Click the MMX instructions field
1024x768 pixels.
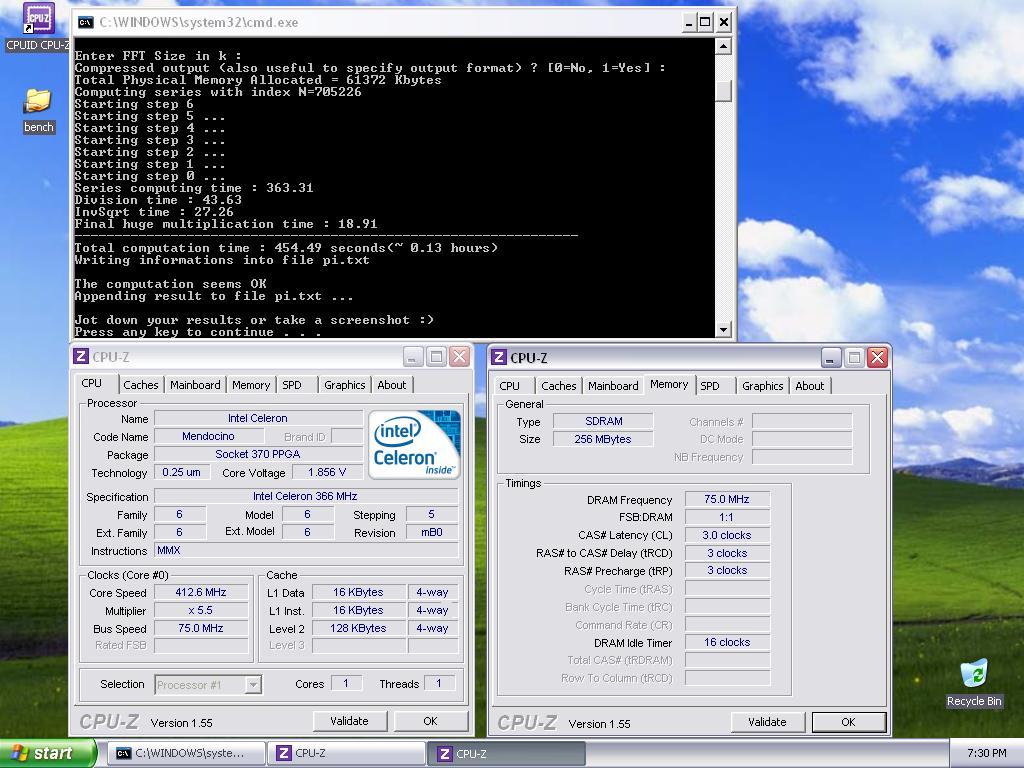(306, 551)
